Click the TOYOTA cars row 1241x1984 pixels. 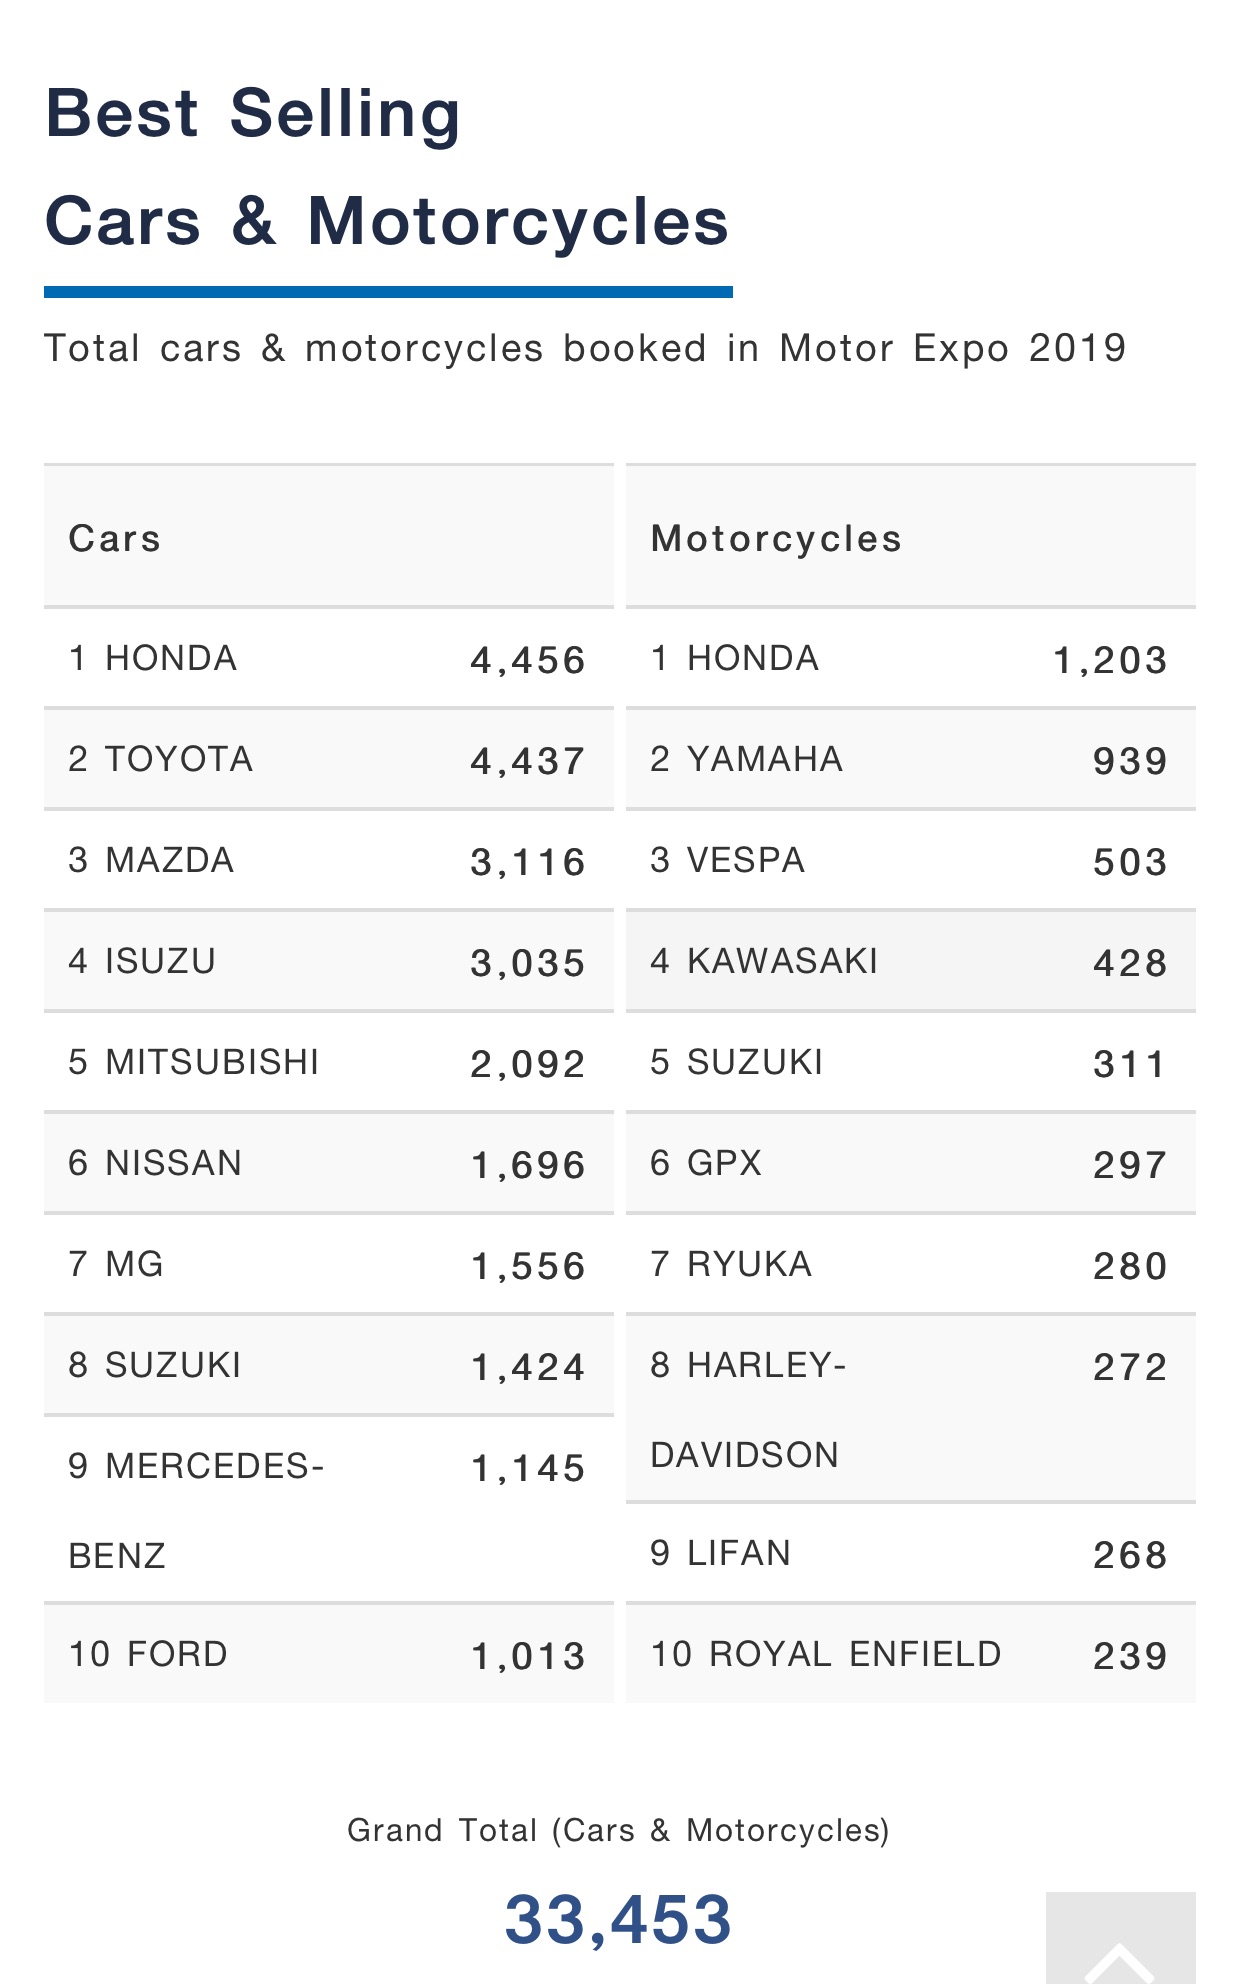[329, 759]
